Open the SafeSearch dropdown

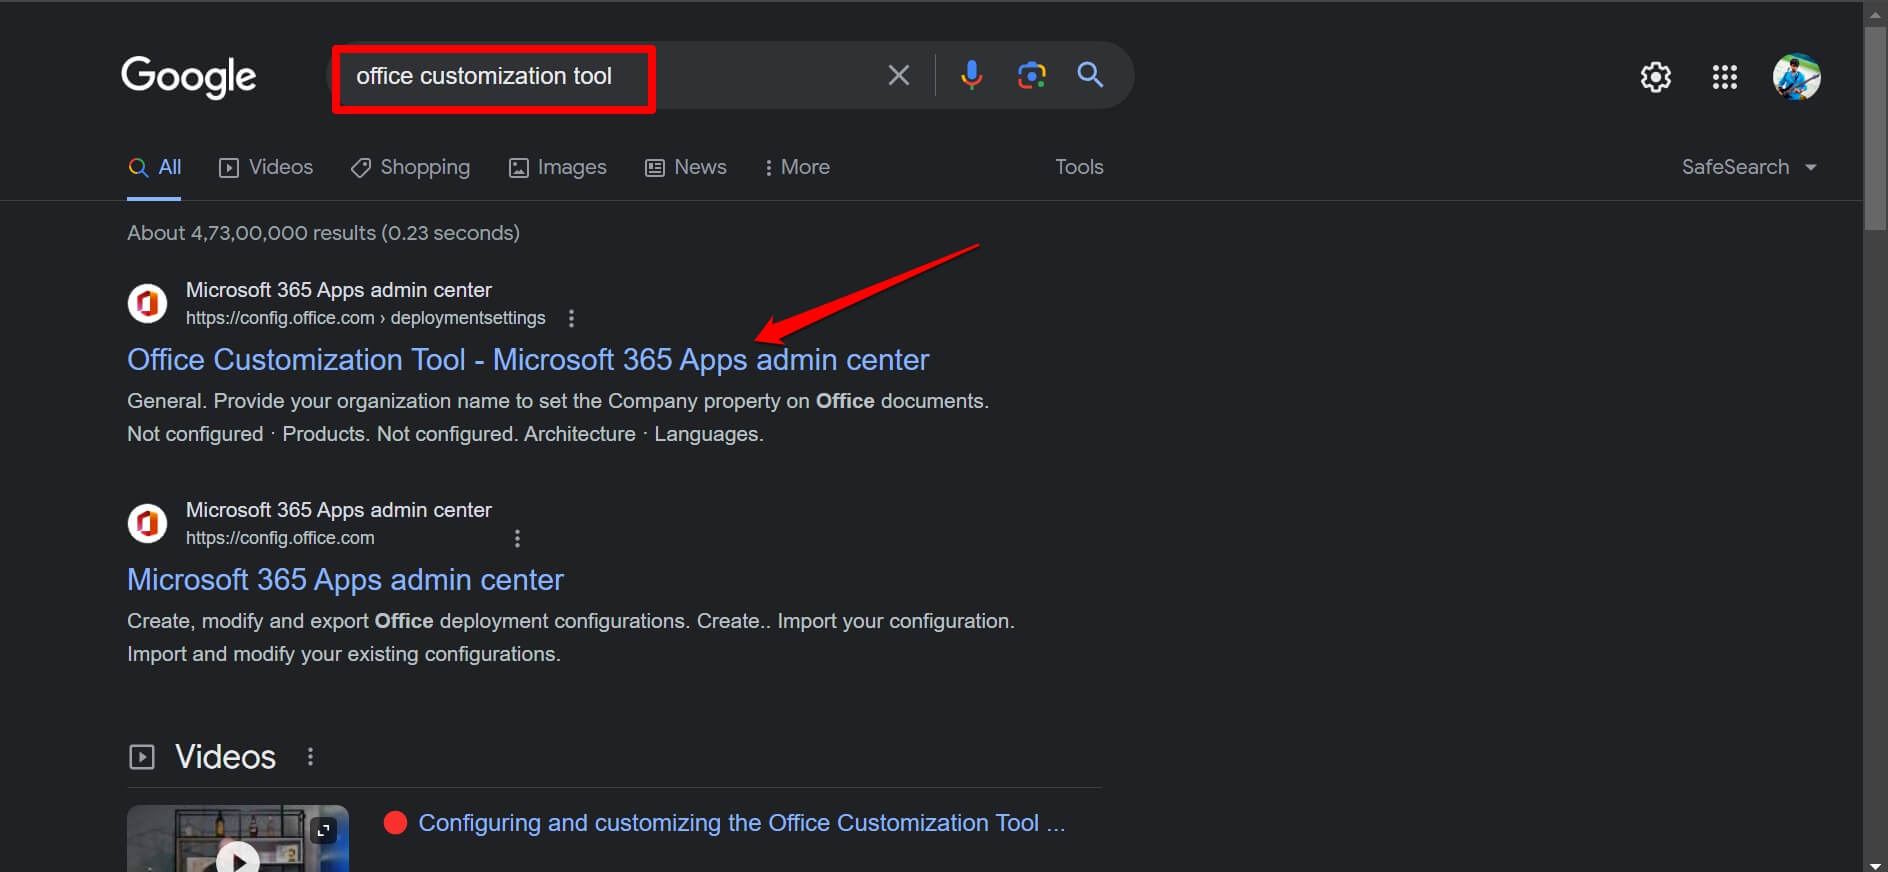click(1749, 167)
